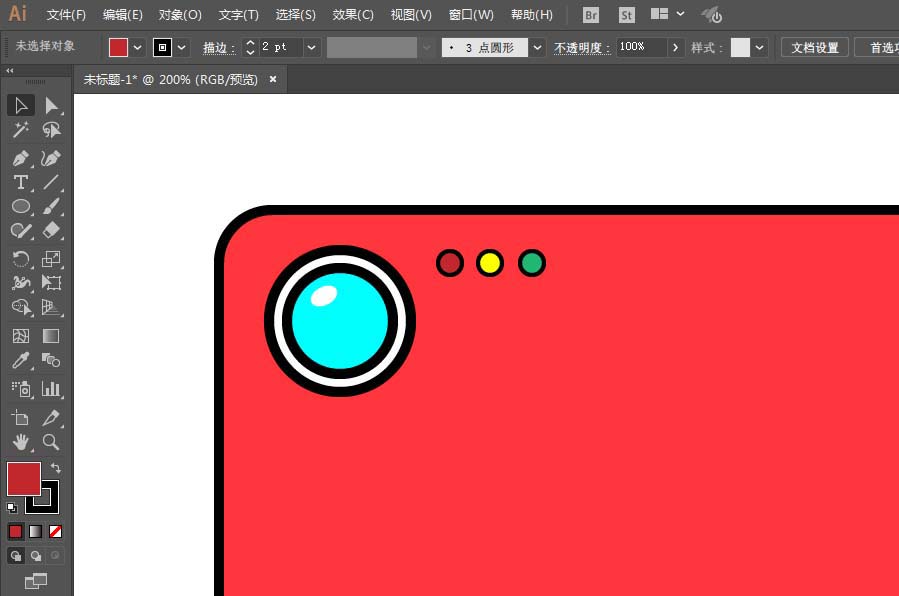Select the Slice tool
This screenshot has height=596, width=899.
51,418
